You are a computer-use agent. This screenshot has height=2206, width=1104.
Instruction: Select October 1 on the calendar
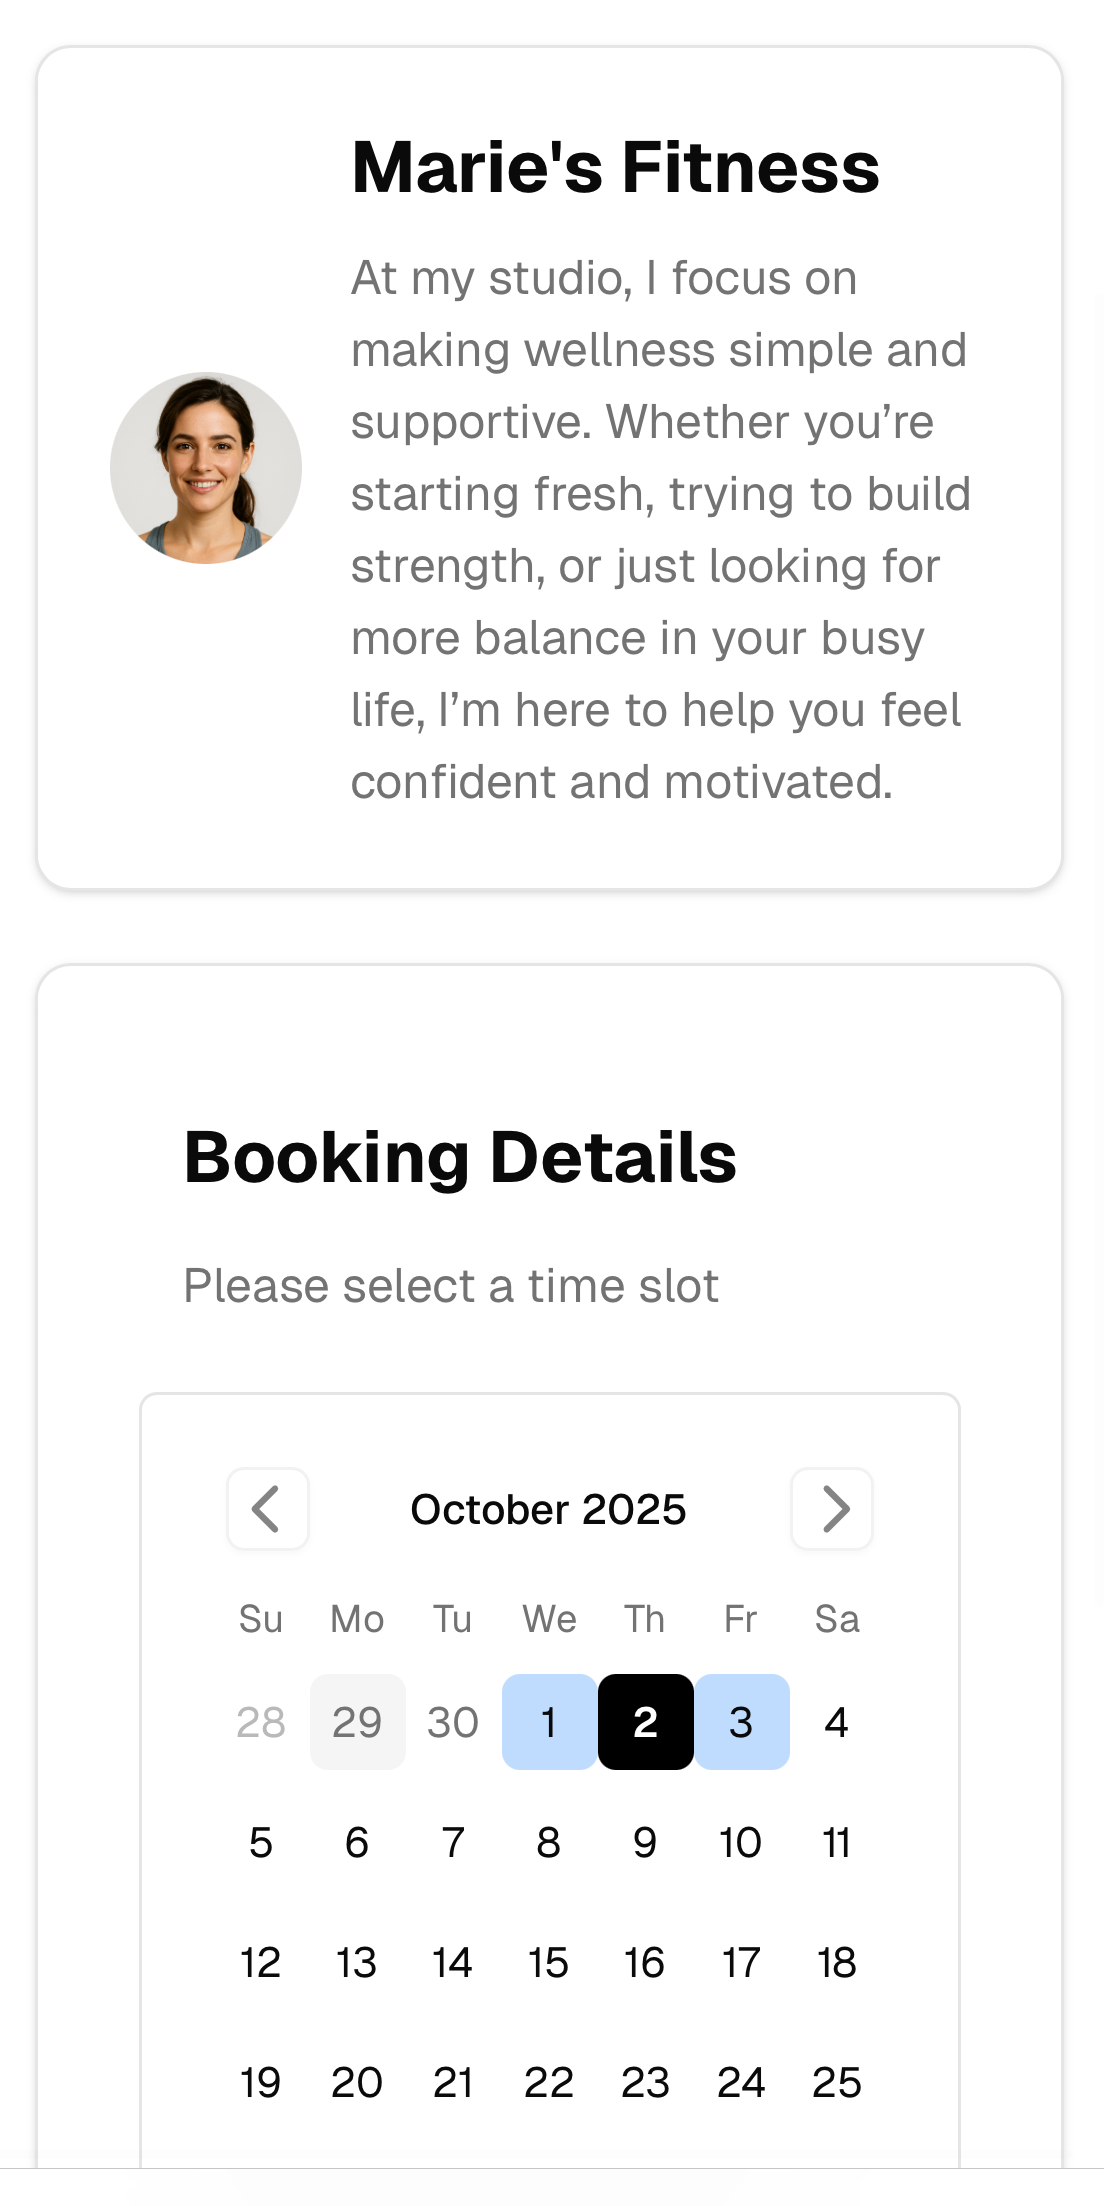click(x=549, y=1722)
